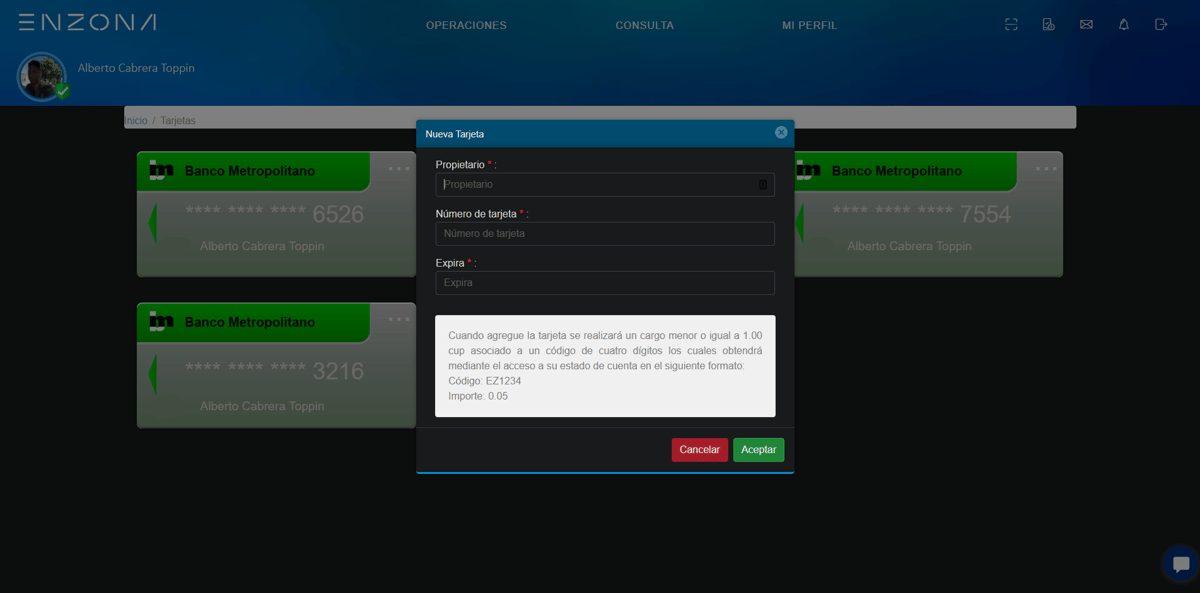1200x593 pixels.
Task: Click Banco Metropolitano logo on card 6526
Action: pos(161,171)
